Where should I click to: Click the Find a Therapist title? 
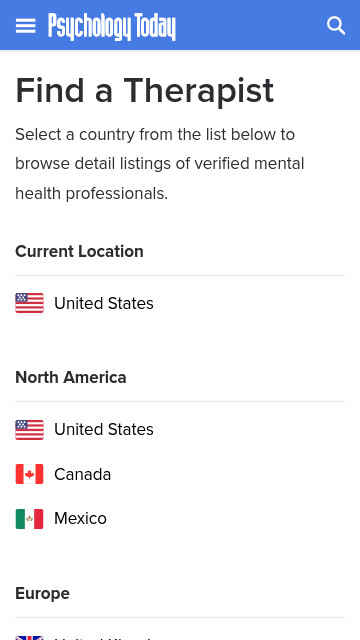[x=144, y=90]
